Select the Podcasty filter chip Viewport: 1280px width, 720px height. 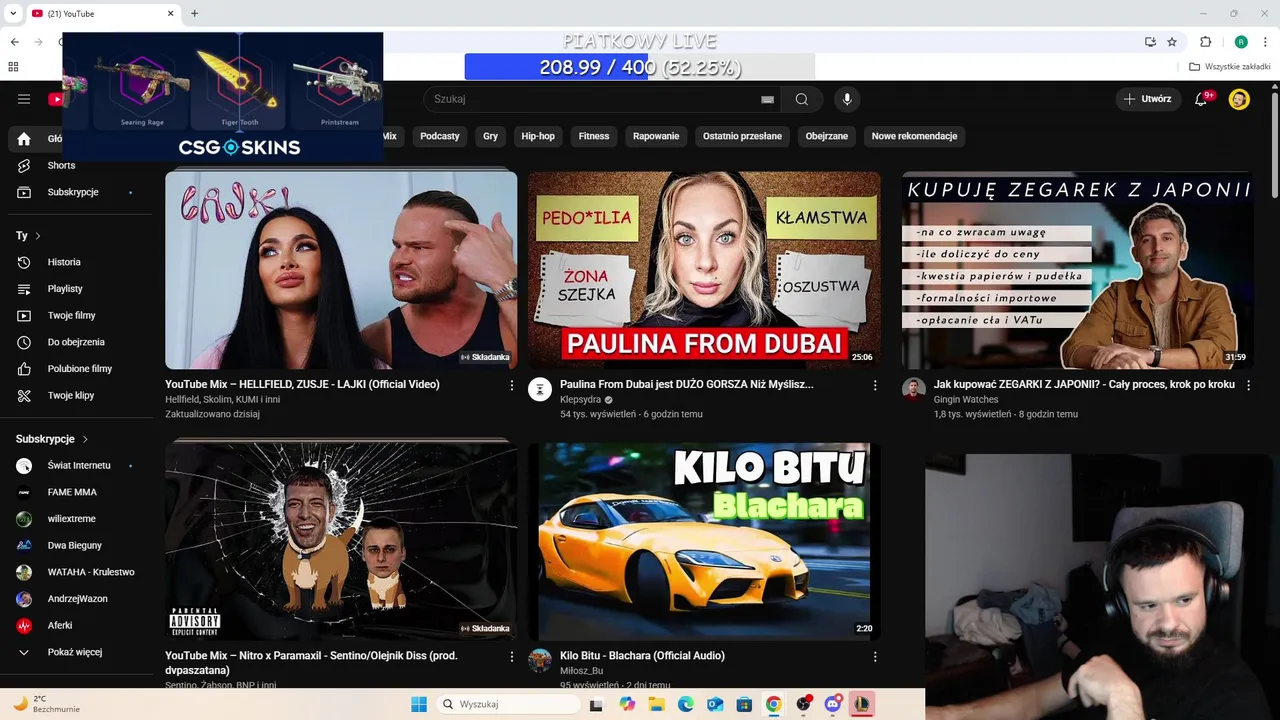[440, 136]
